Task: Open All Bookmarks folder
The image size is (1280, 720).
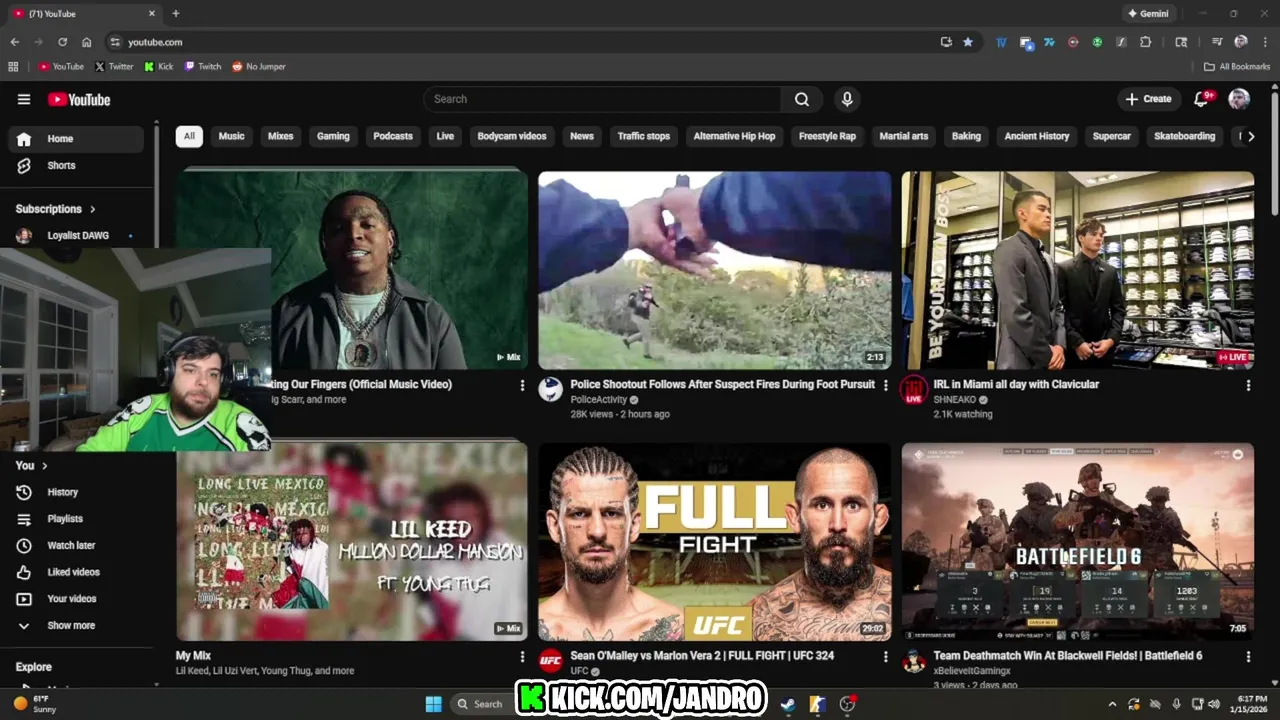Action: tap(1237, 67)
